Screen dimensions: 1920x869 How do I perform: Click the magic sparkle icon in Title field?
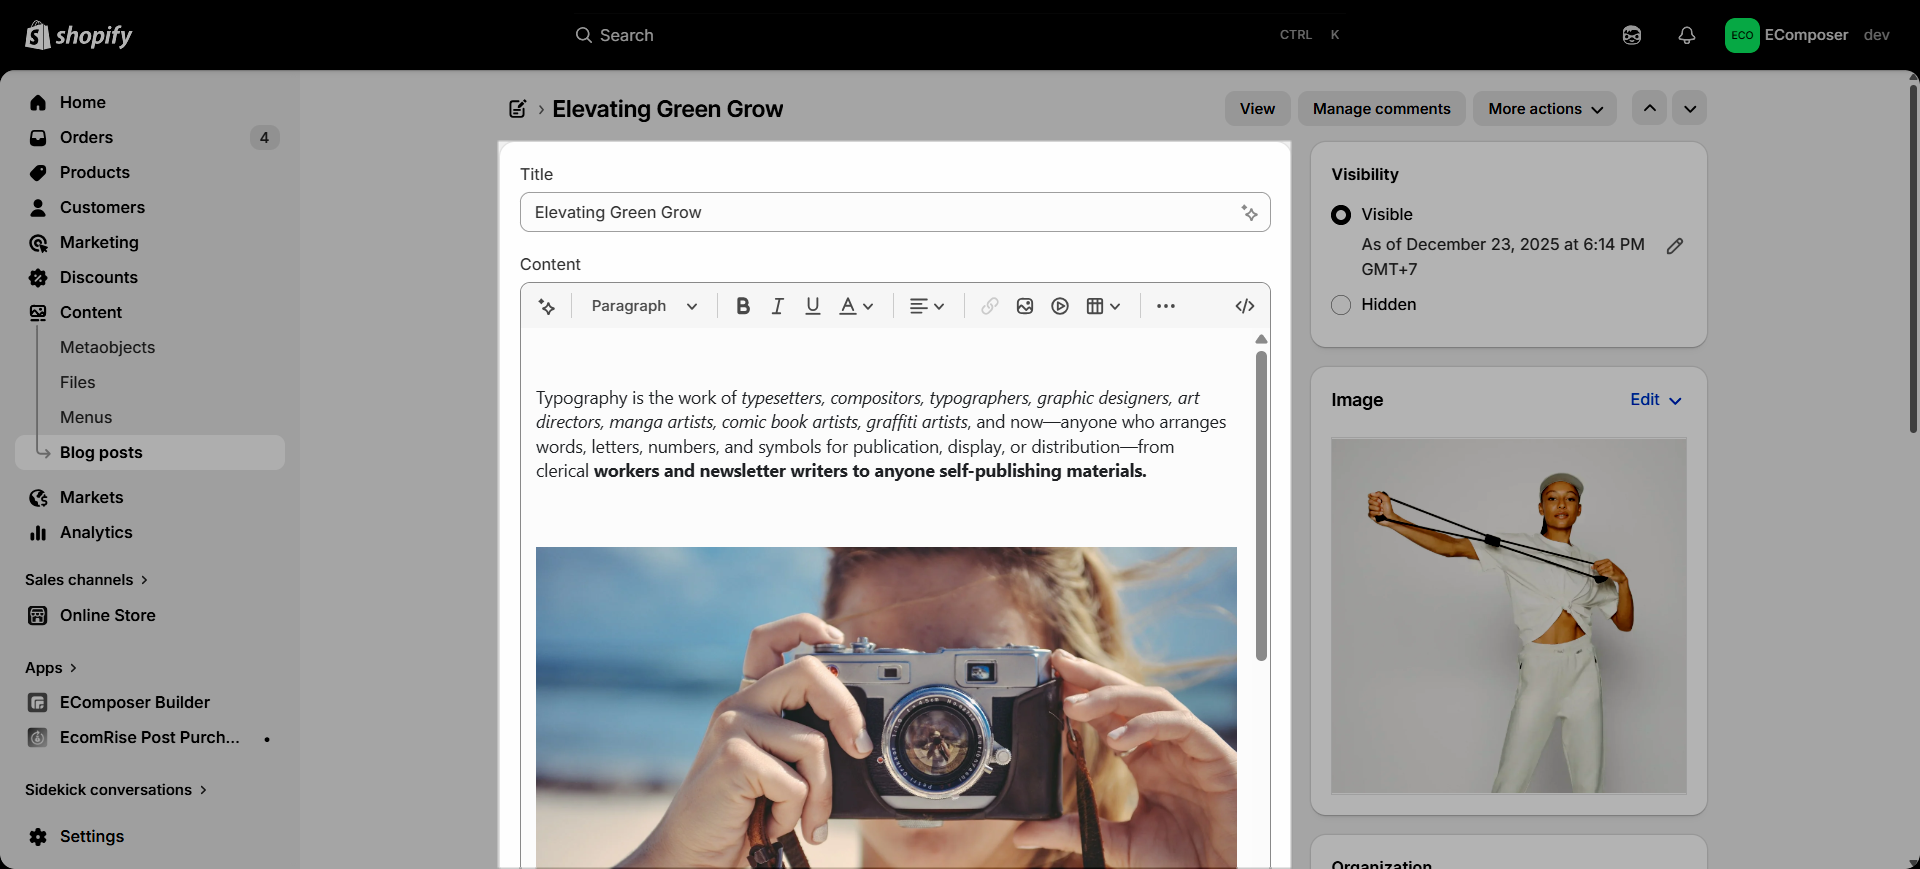1249,212
